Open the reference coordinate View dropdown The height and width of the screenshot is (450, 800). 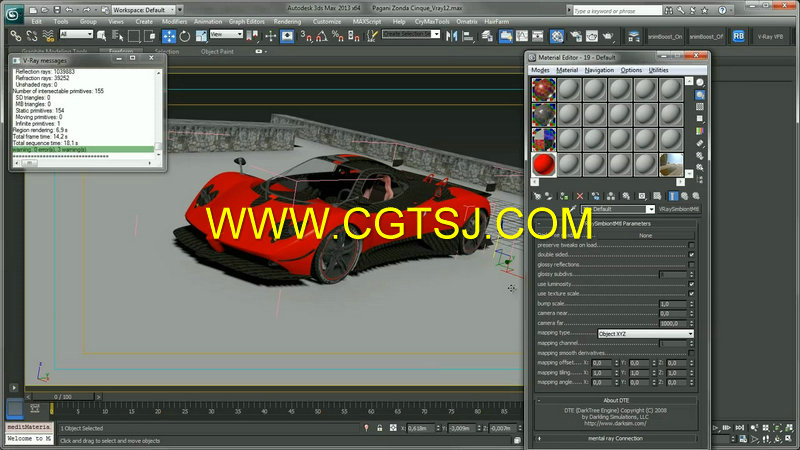pyautogui.click(x=226, y=34)
